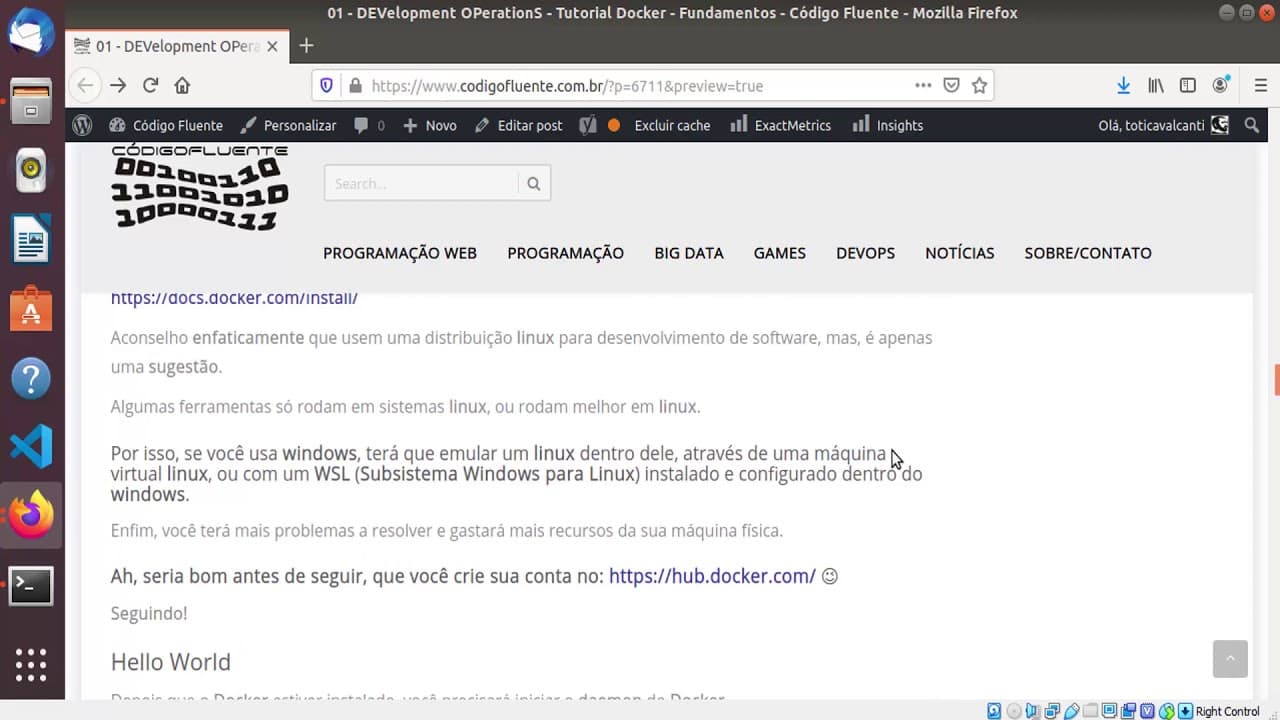This screenshot has width=1280, height=720.
Task: Open SOBRE/CONTATO nav menu
Action: [1088, 253]
